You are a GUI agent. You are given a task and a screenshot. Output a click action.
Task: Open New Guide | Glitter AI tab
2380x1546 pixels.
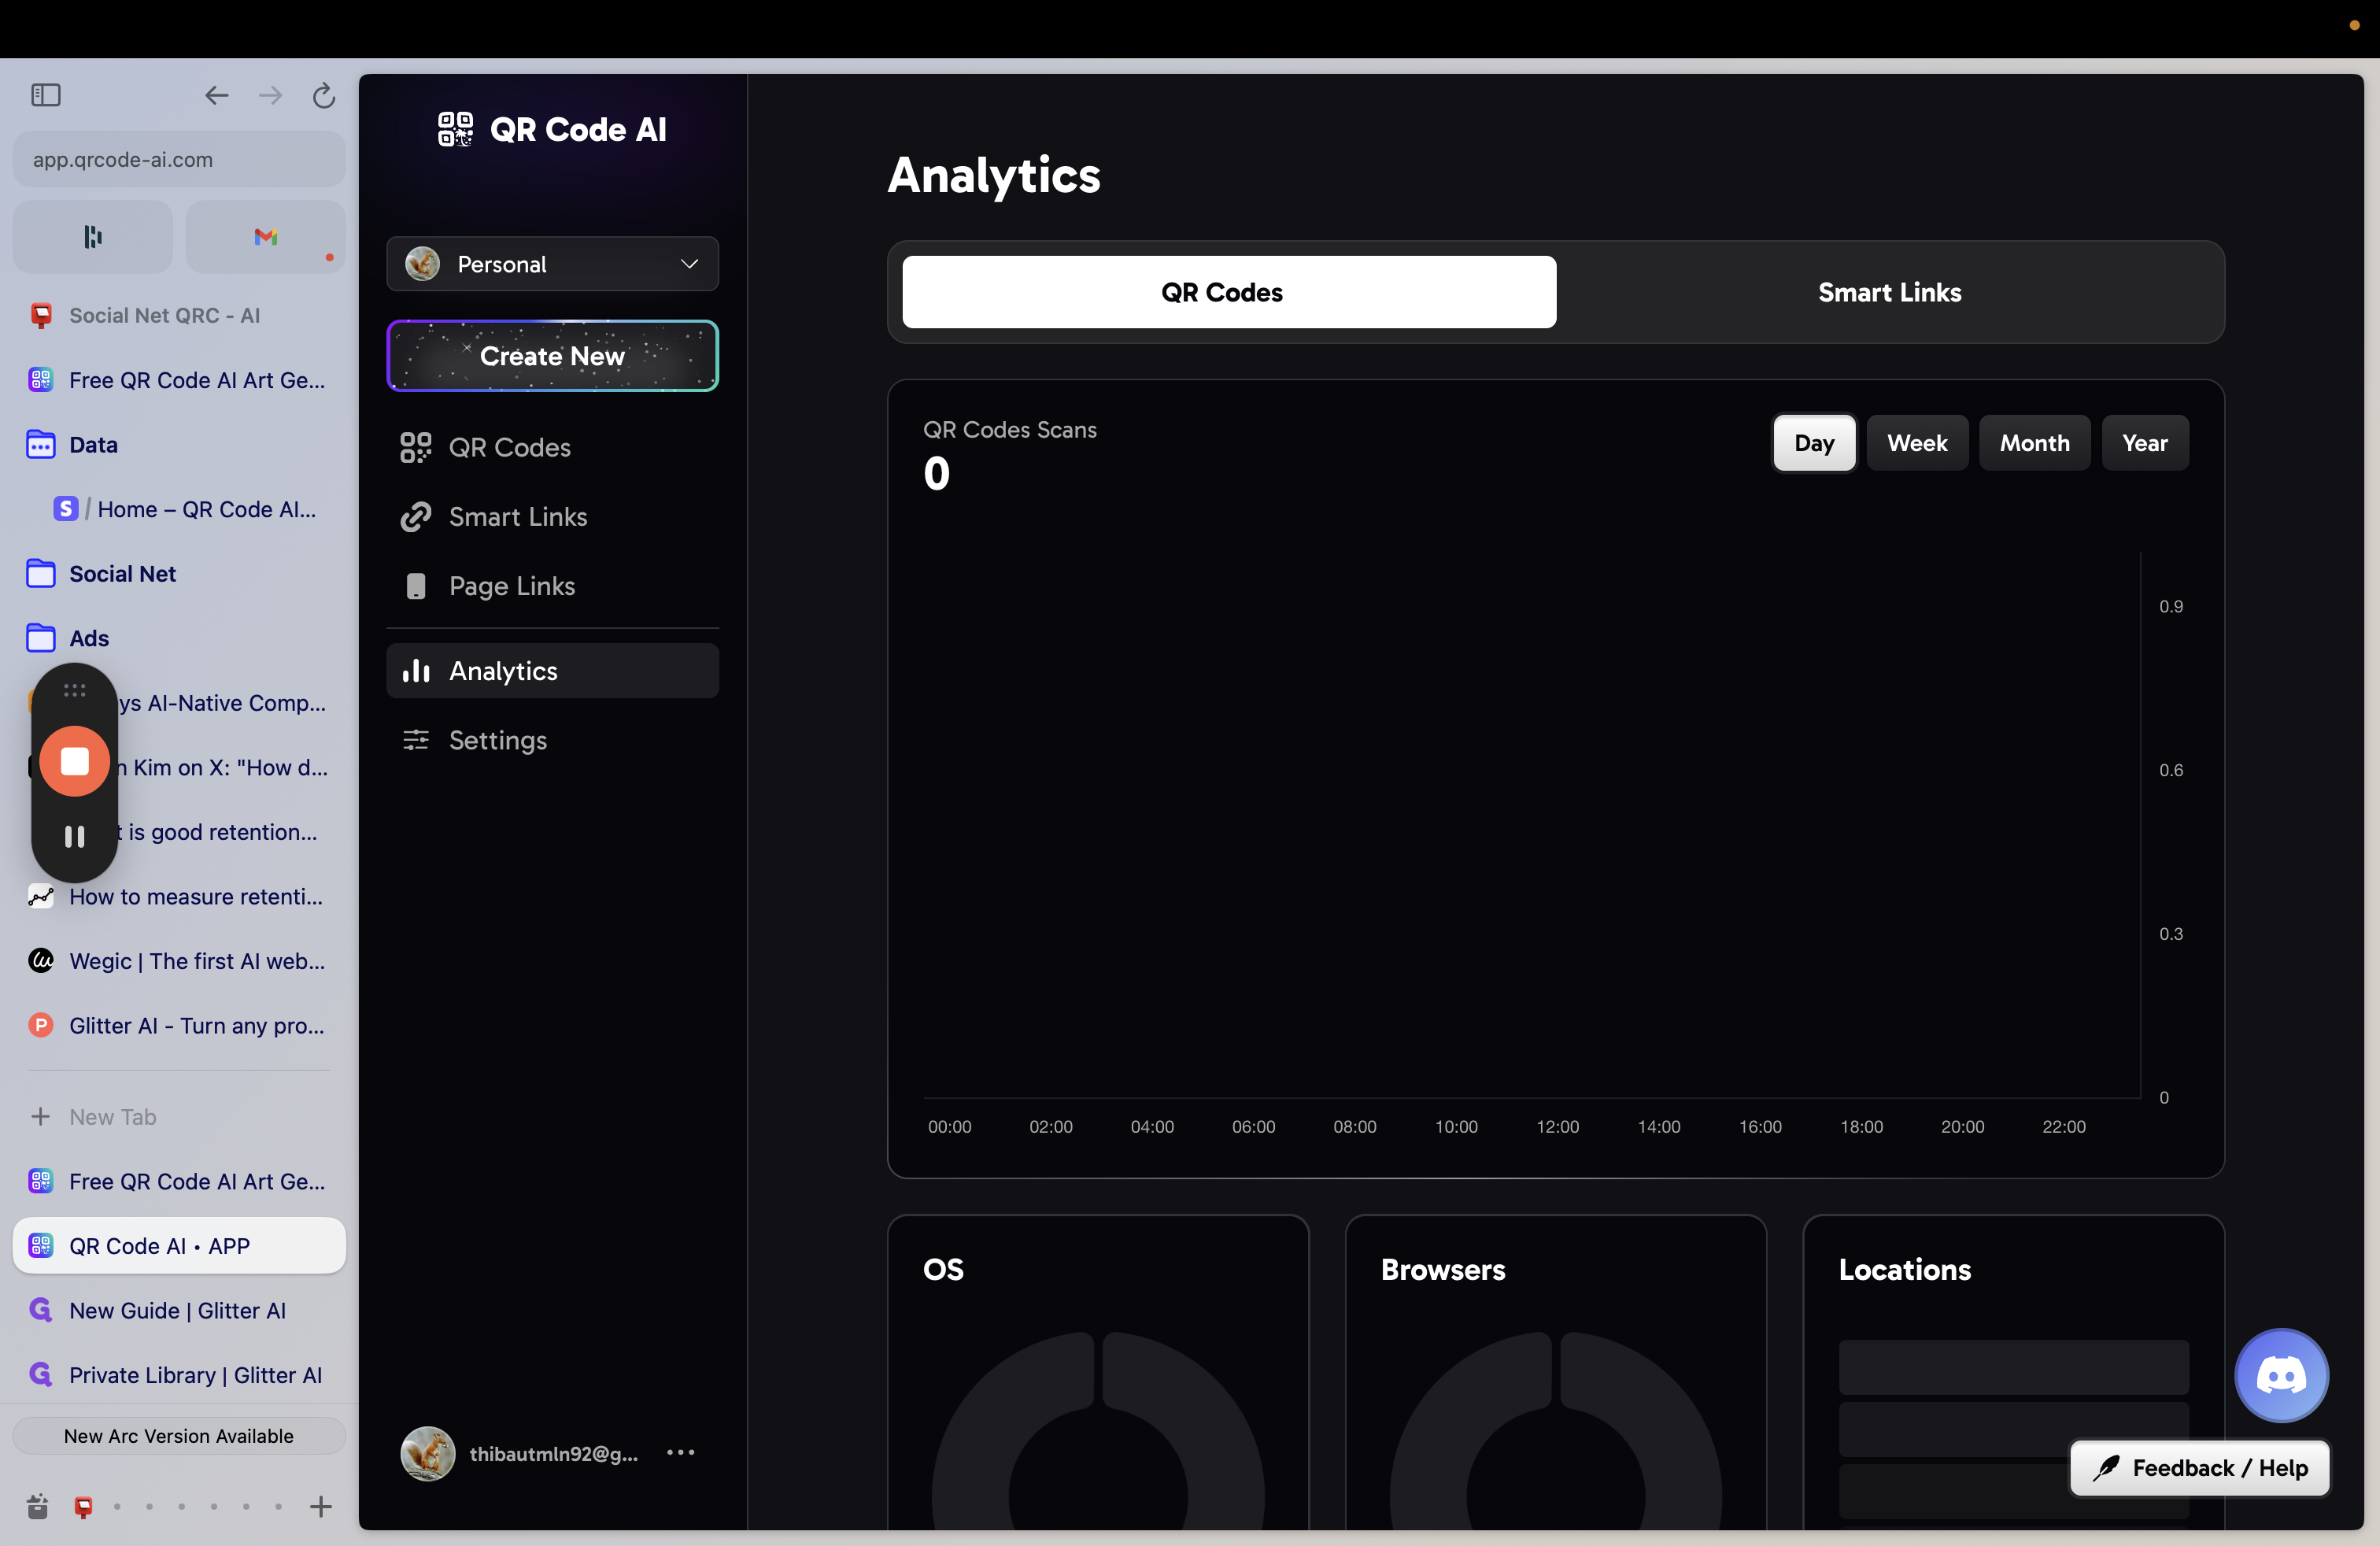pyautogui.click(x=178, y=1311)
